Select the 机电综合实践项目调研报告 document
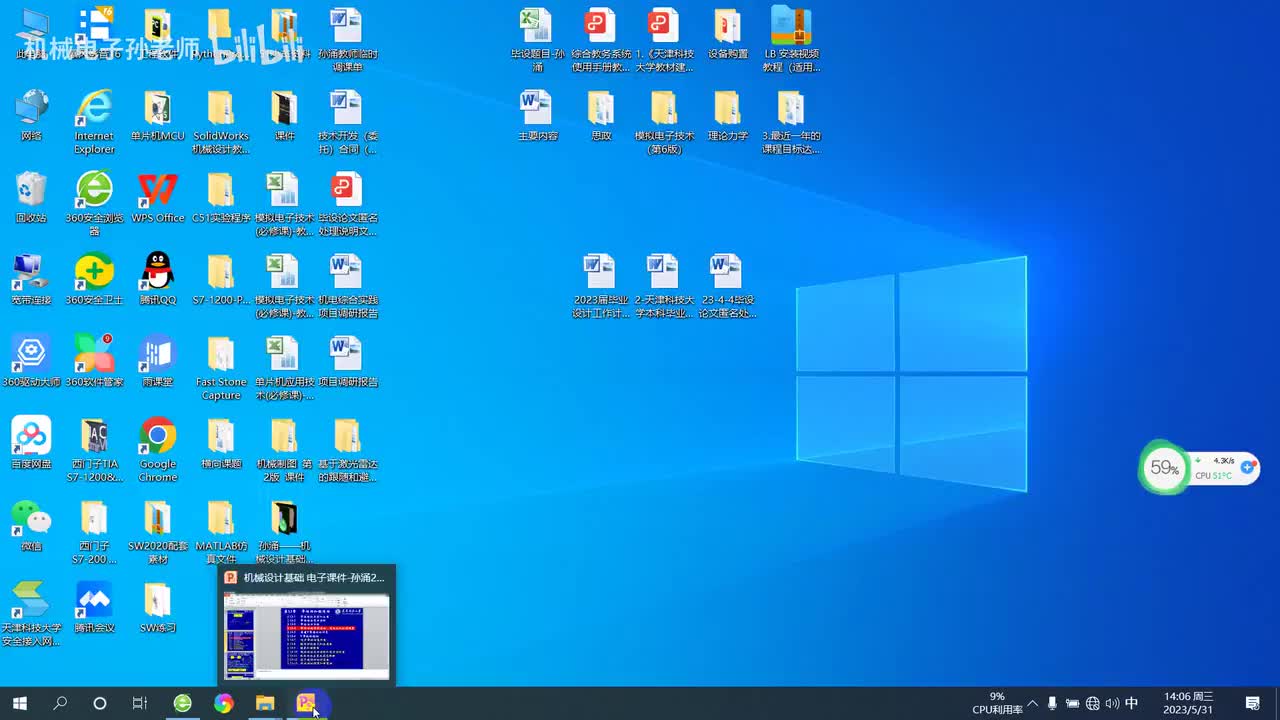1280x720 pixels. click(347, 286)
